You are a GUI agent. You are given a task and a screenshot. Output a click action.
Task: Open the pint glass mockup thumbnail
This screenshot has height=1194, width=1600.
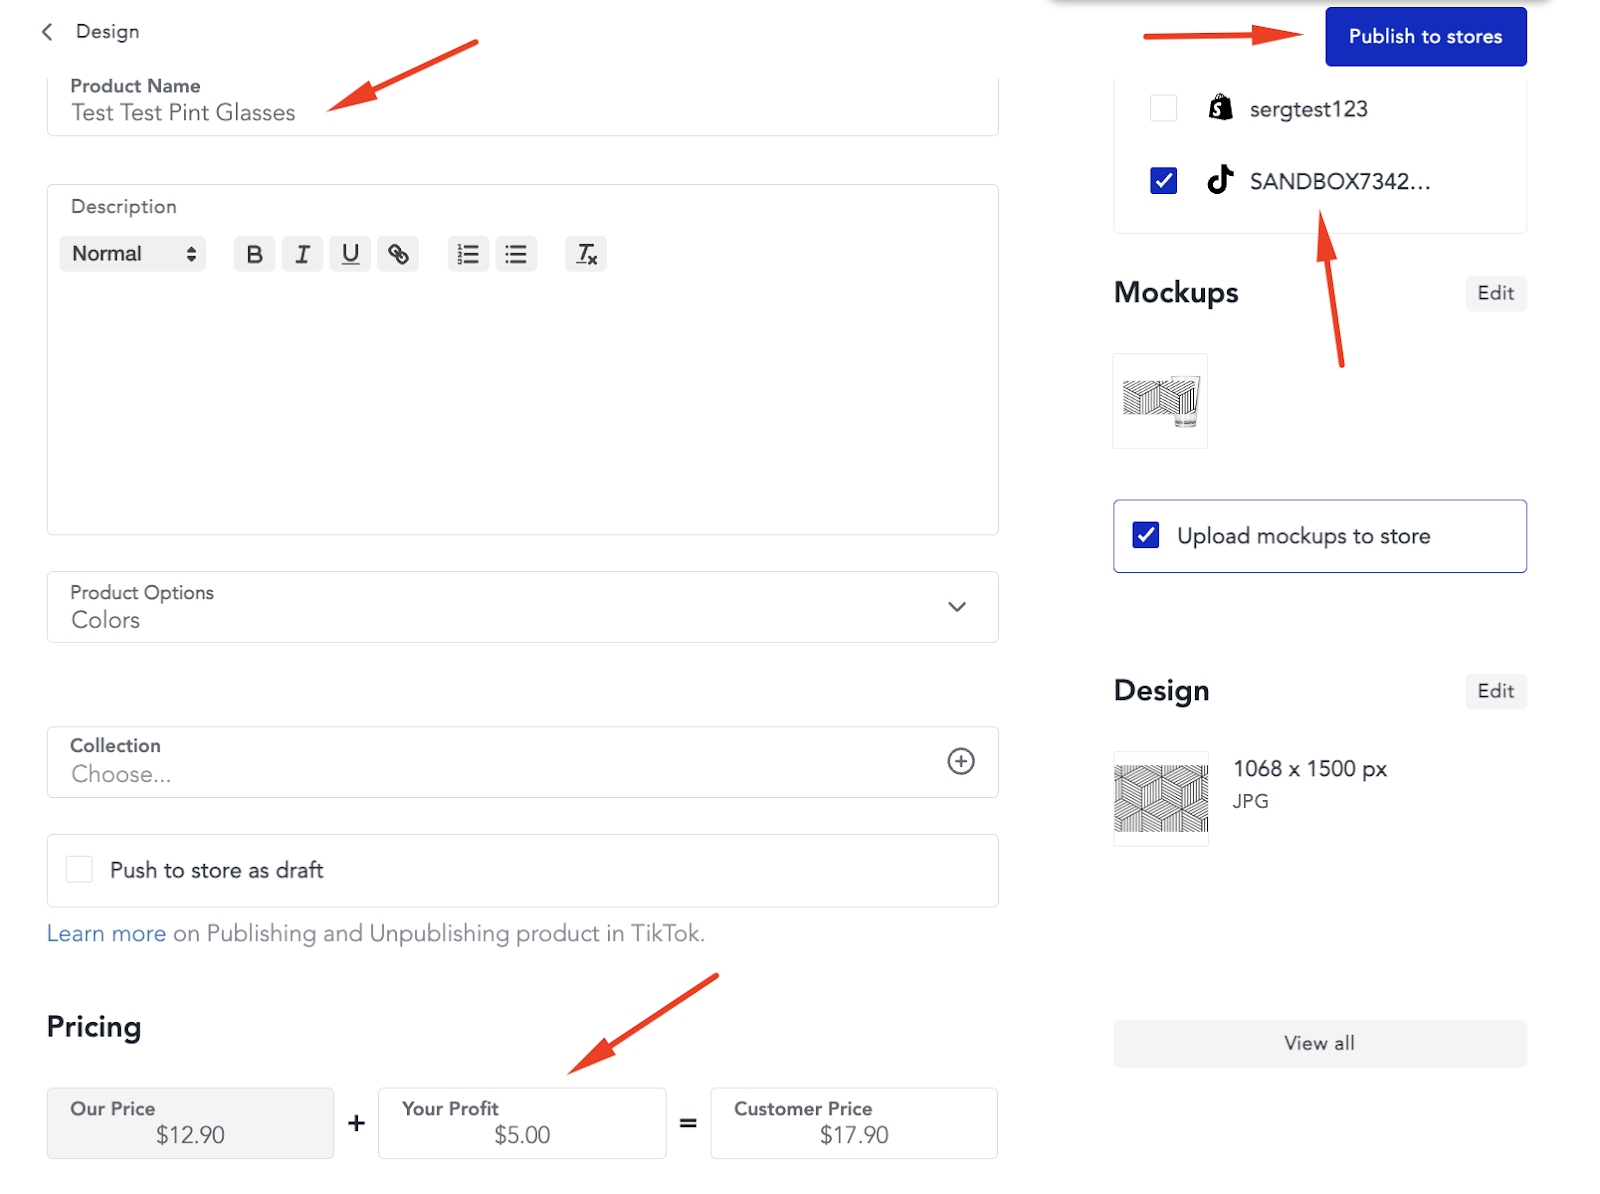coord(1160,400)
